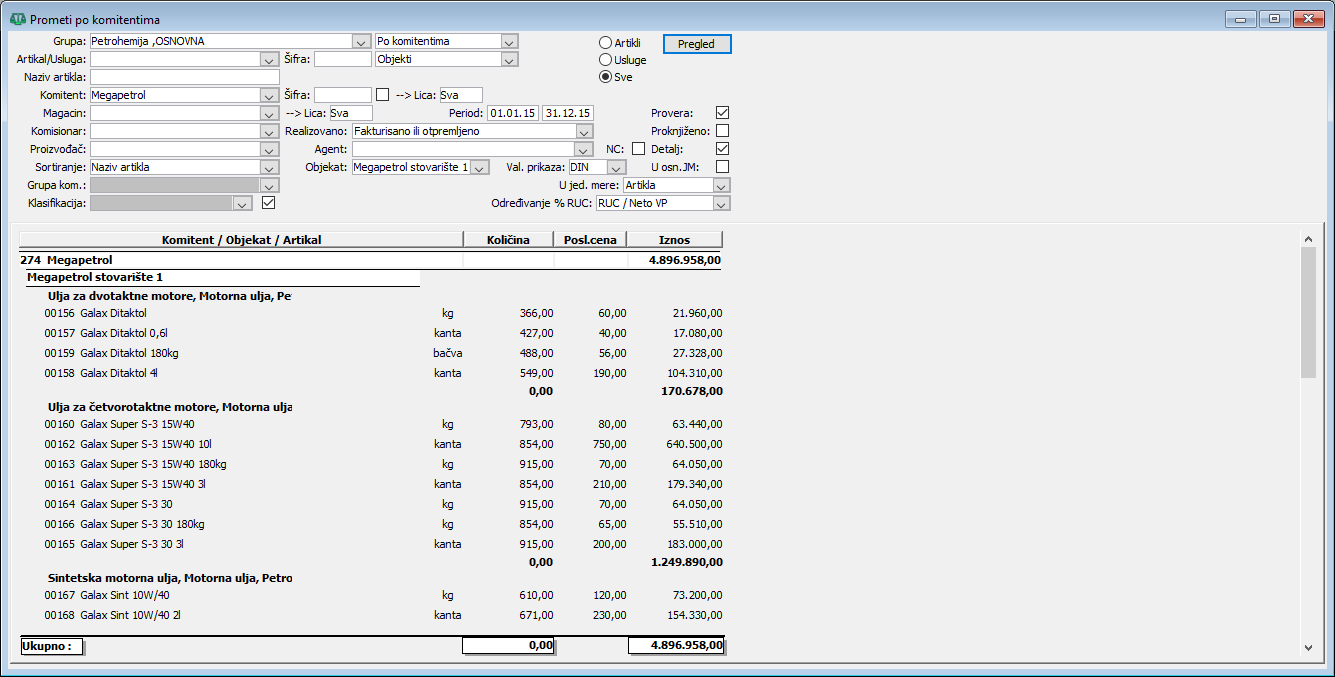The image size is (1335, 677).
Task: Click the Artikal Šifra input field
Action: point(343,59)
